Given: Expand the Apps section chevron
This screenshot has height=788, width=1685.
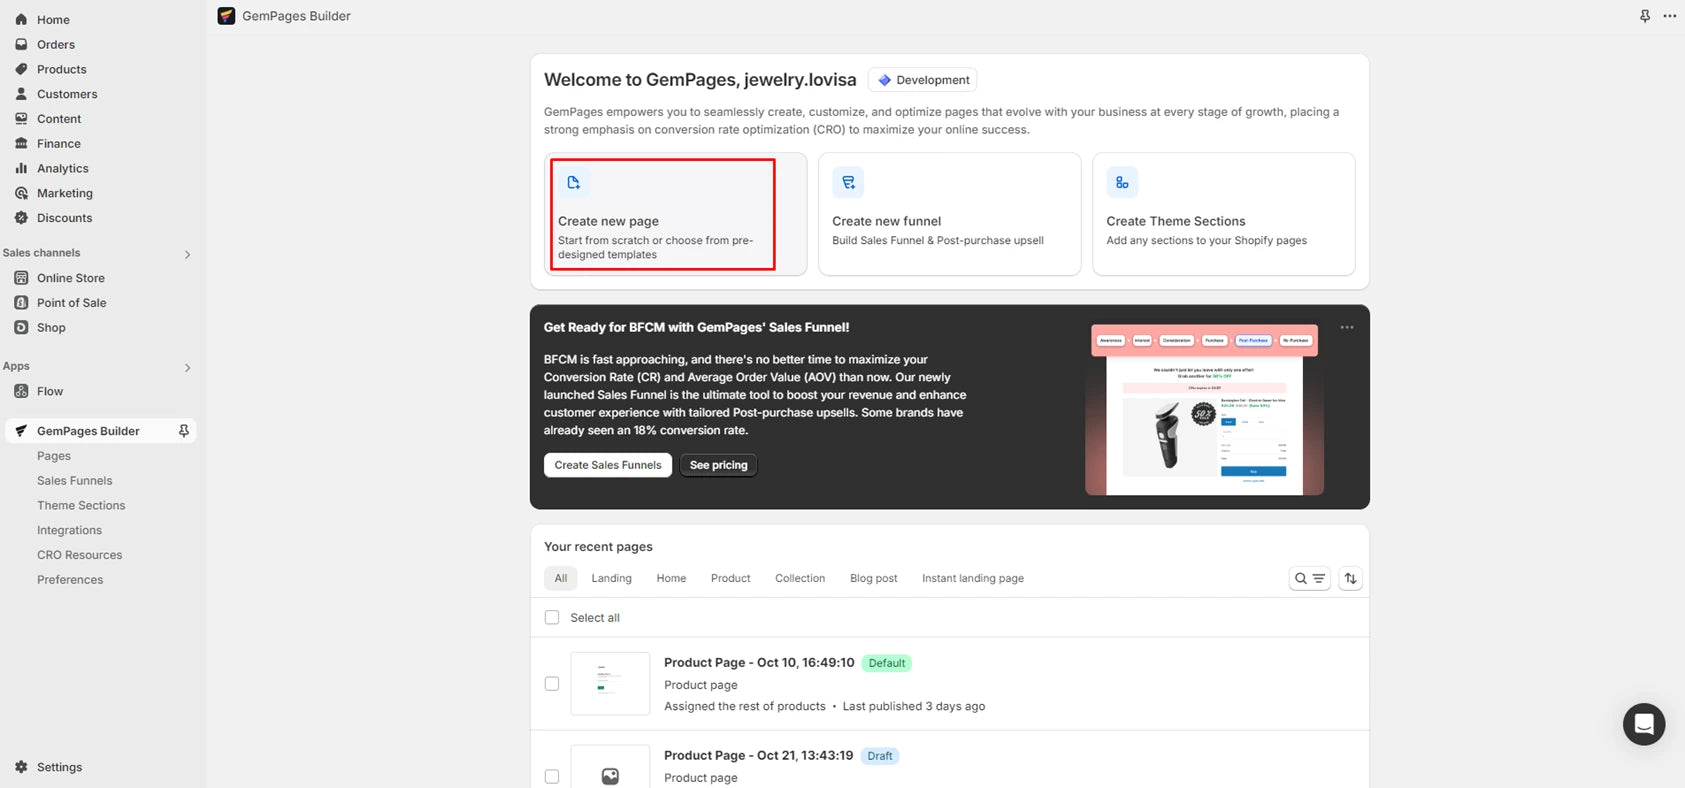Looking at the screenshot, I should (187, 367).
